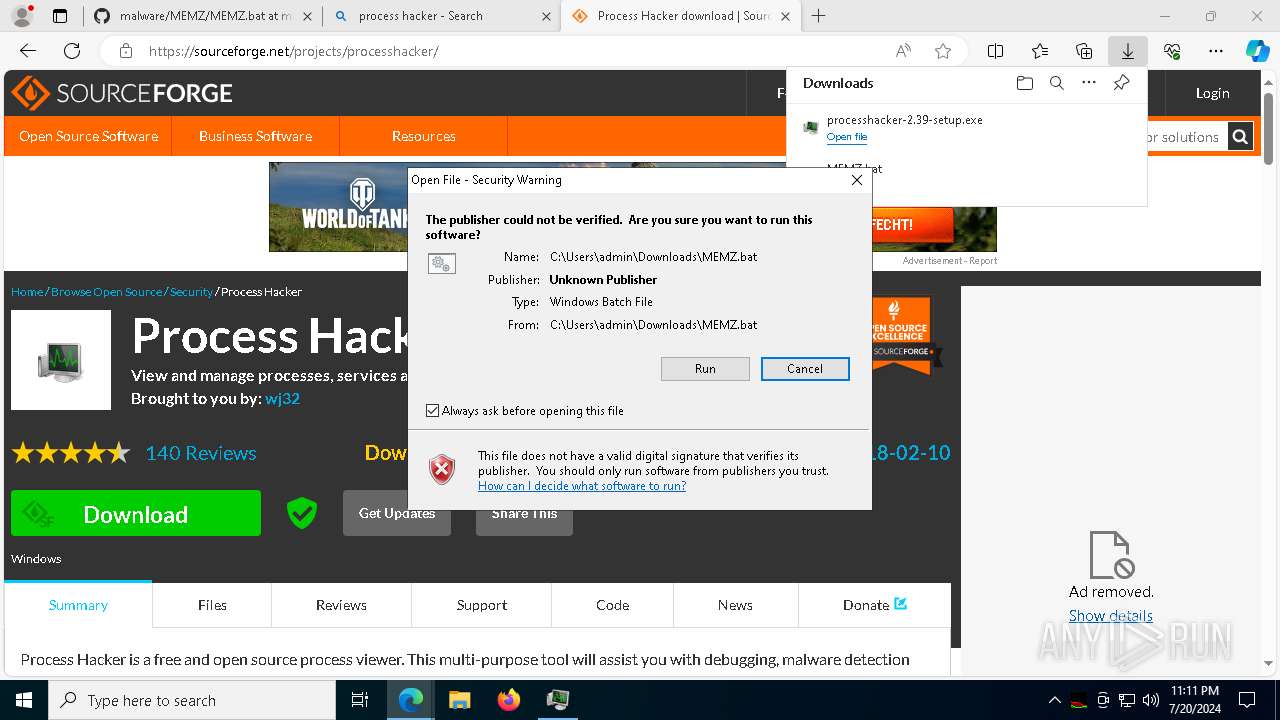Screen dimensions: 1280x720
Task: Open the Favorites list icon
Action: (x=1040, y=51)
